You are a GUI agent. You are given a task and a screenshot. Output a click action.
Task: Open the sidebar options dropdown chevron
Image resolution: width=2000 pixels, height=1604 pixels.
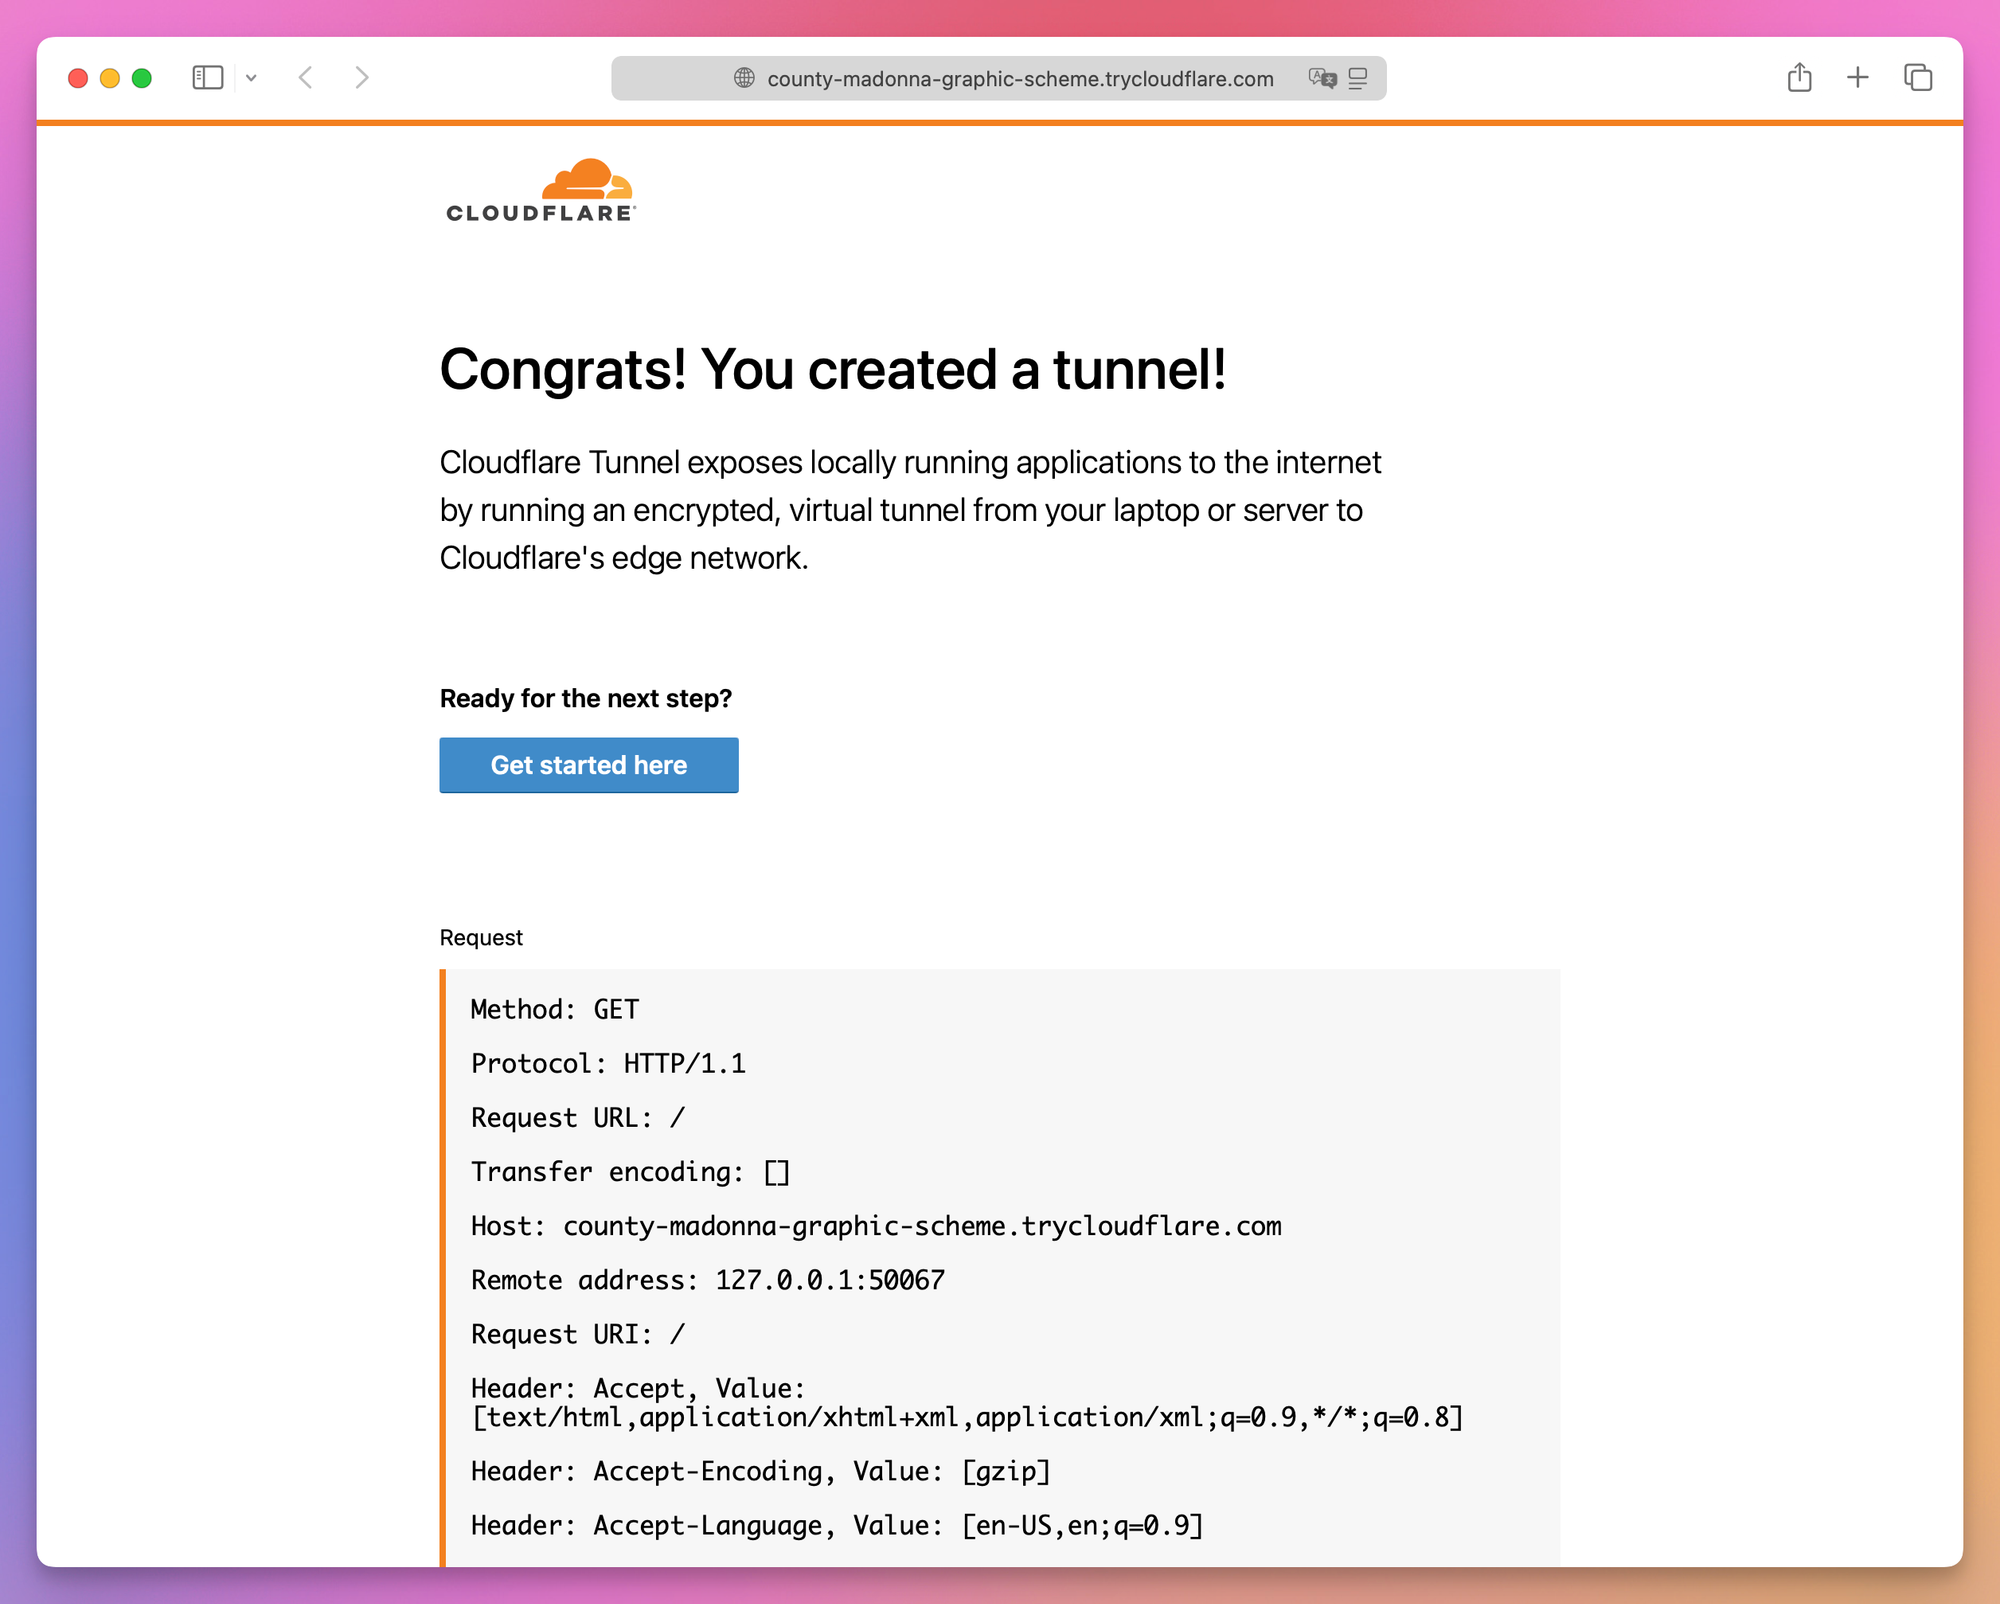coord(251,78)
